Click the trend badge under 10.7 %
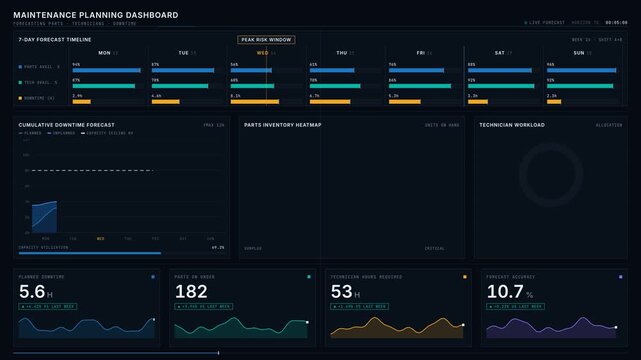 point(515,306)
